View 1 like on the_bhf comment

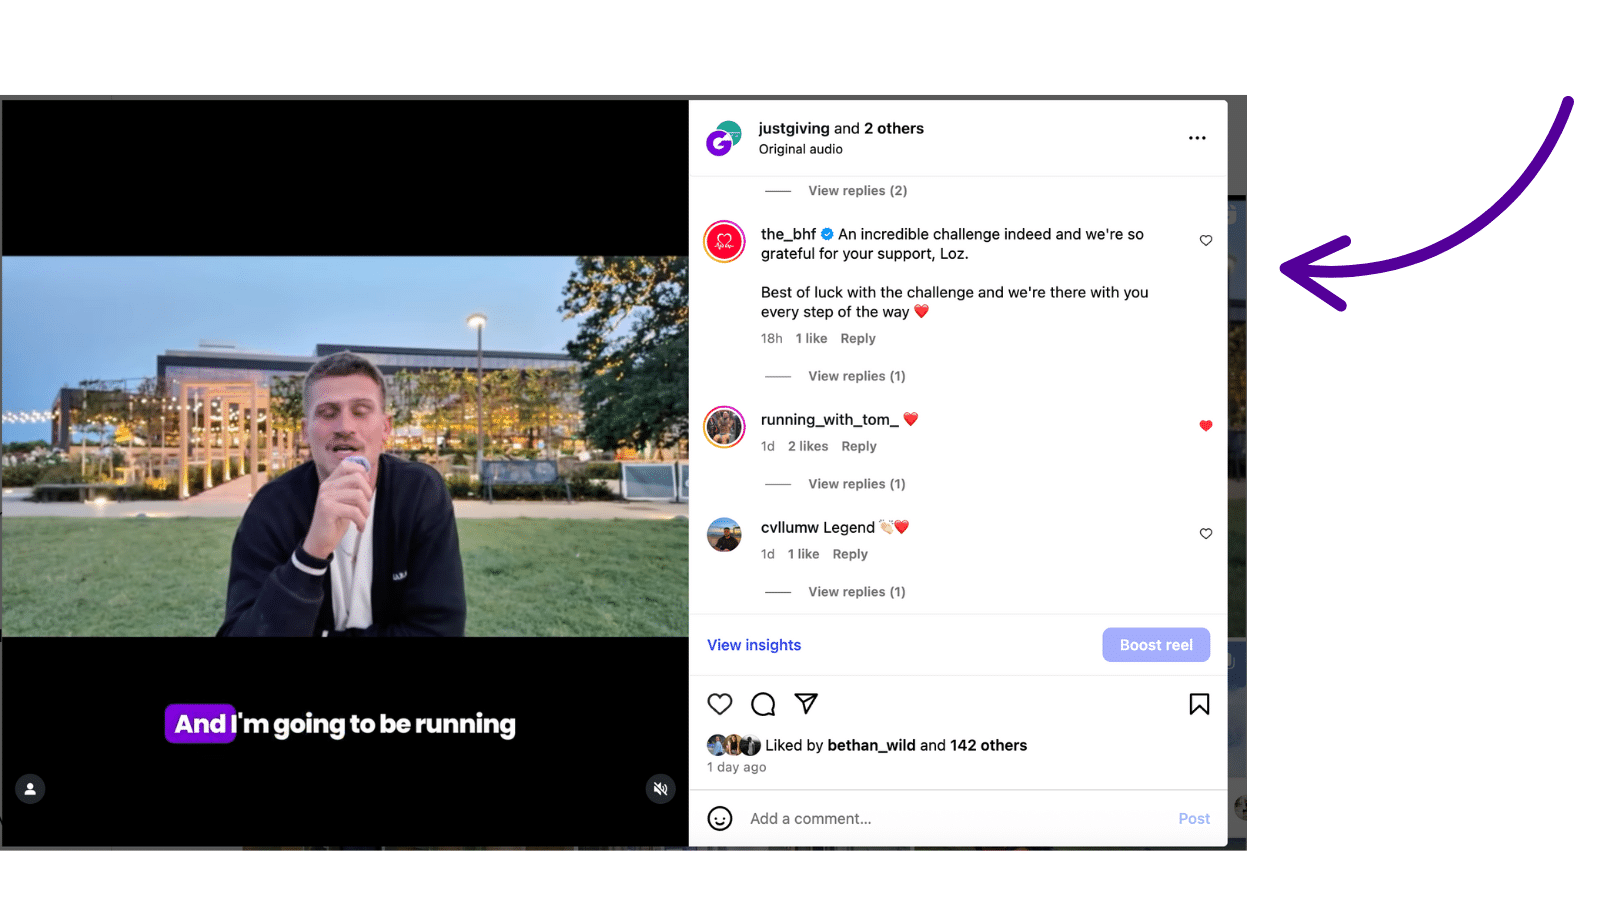(x=811, y=339)
